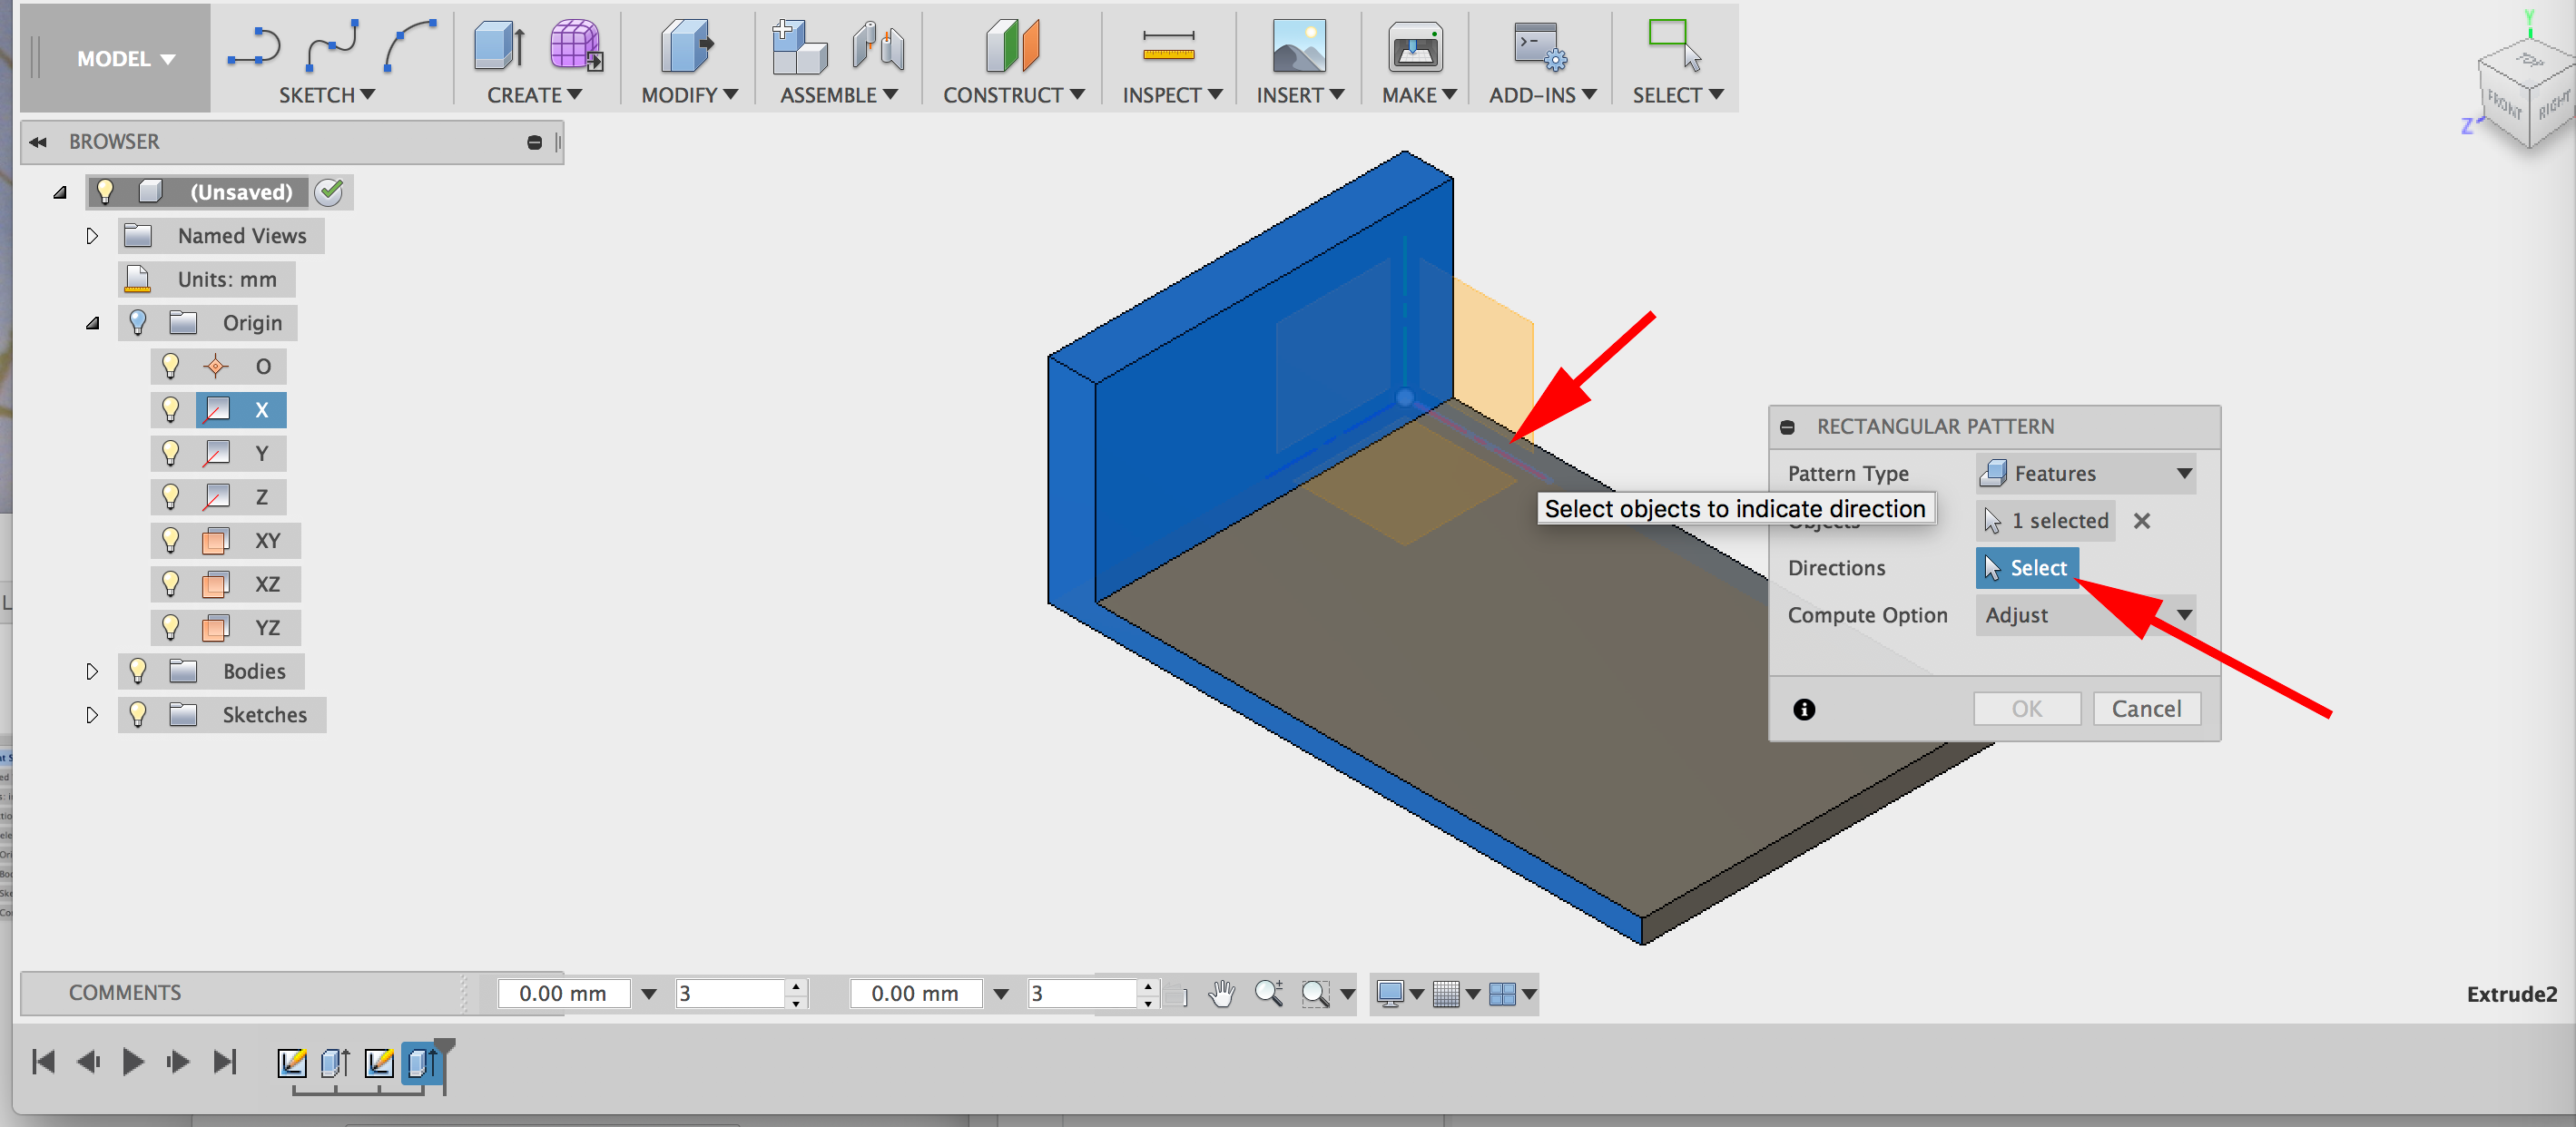Select X axis in browser tree

(x=241, y=410)
